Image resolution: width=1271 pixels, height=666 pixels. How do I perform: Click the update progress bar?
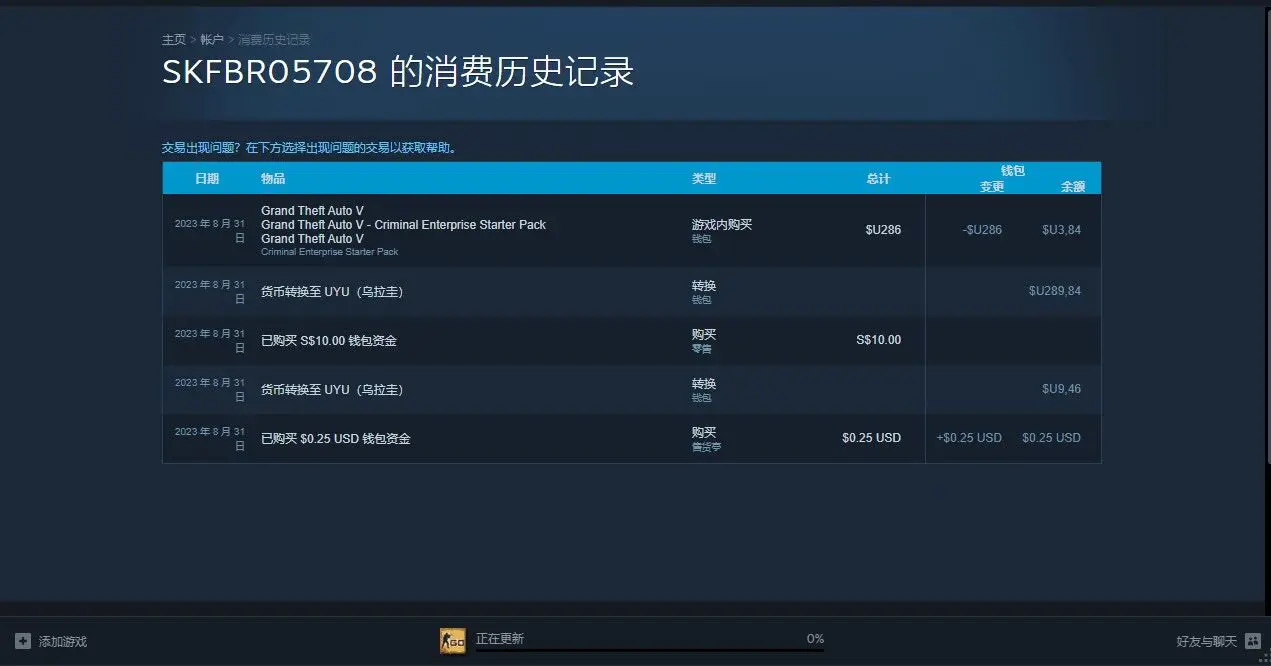(650, 650)
